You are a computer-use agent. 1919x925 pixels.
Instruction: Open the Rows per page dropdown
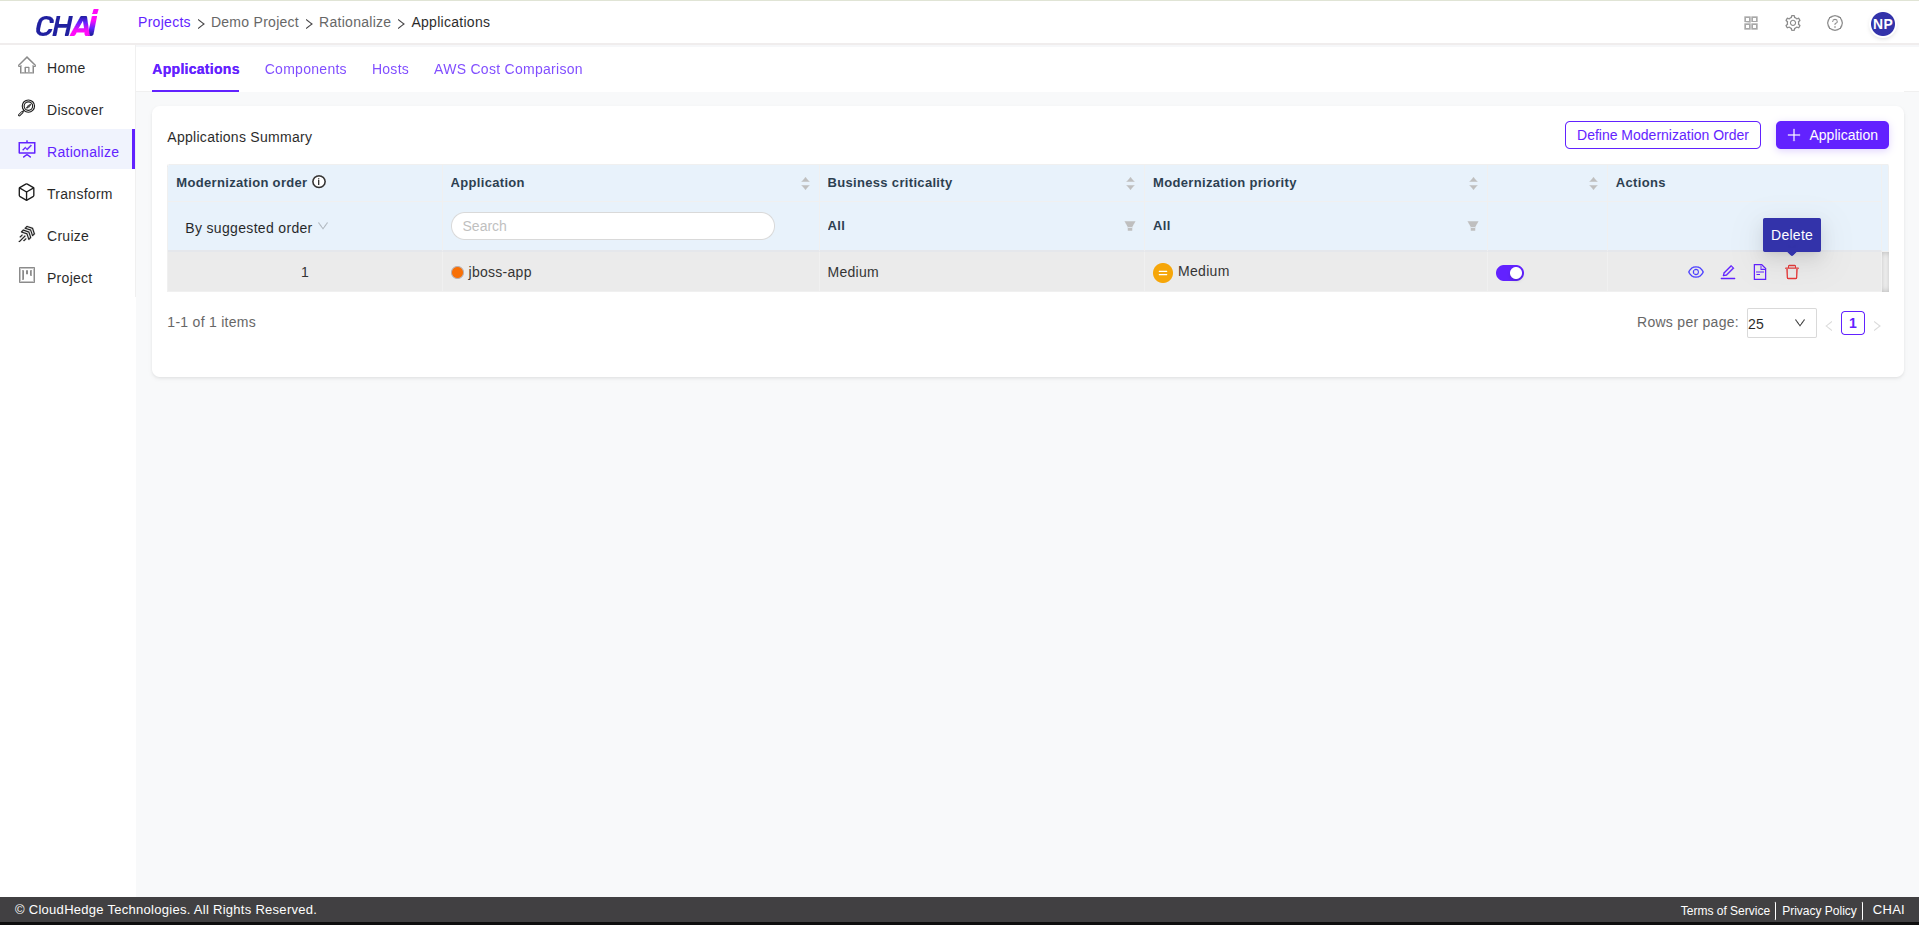[x=1780, y=323]
